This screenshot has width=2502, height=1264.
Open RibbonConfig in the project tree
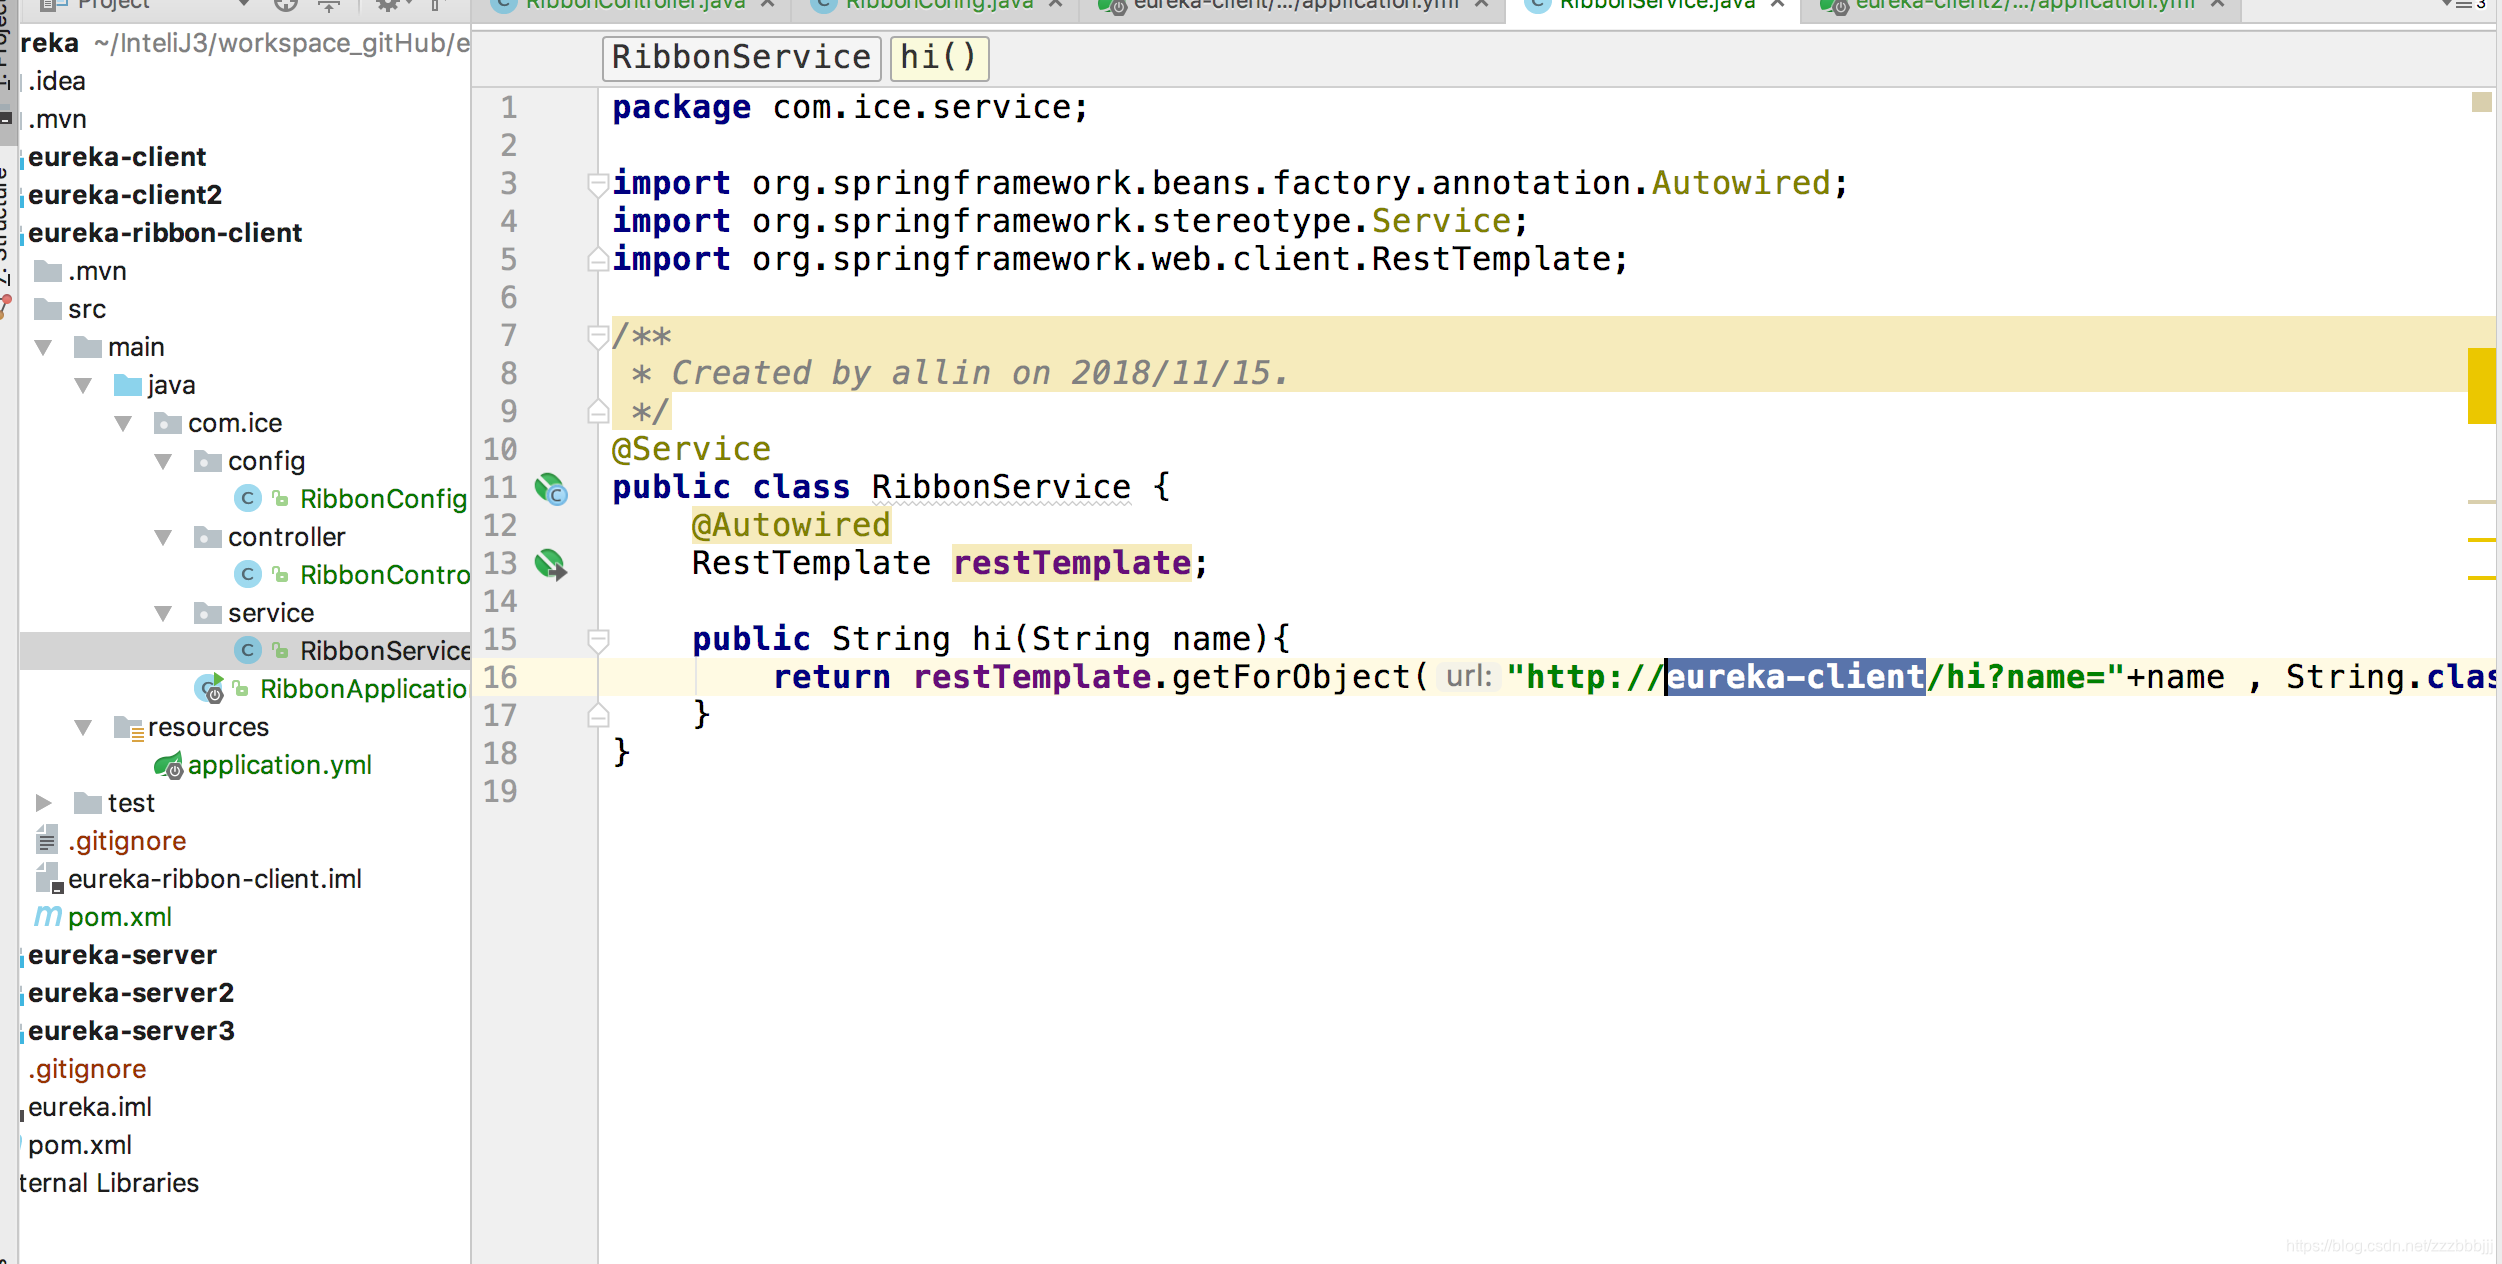pyautogui.click(x=383, y=499)
